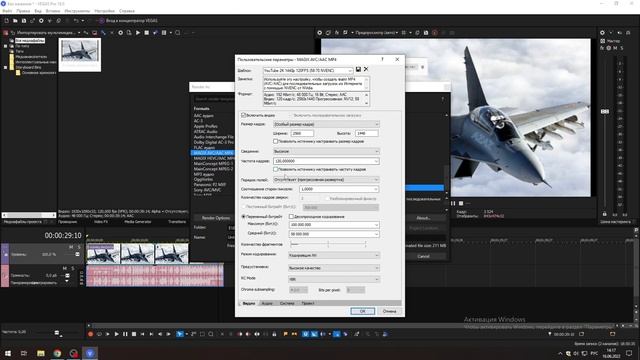The image size is (640, 360).
Task: Click the dialog help question mark
Action: click(382, 59)
